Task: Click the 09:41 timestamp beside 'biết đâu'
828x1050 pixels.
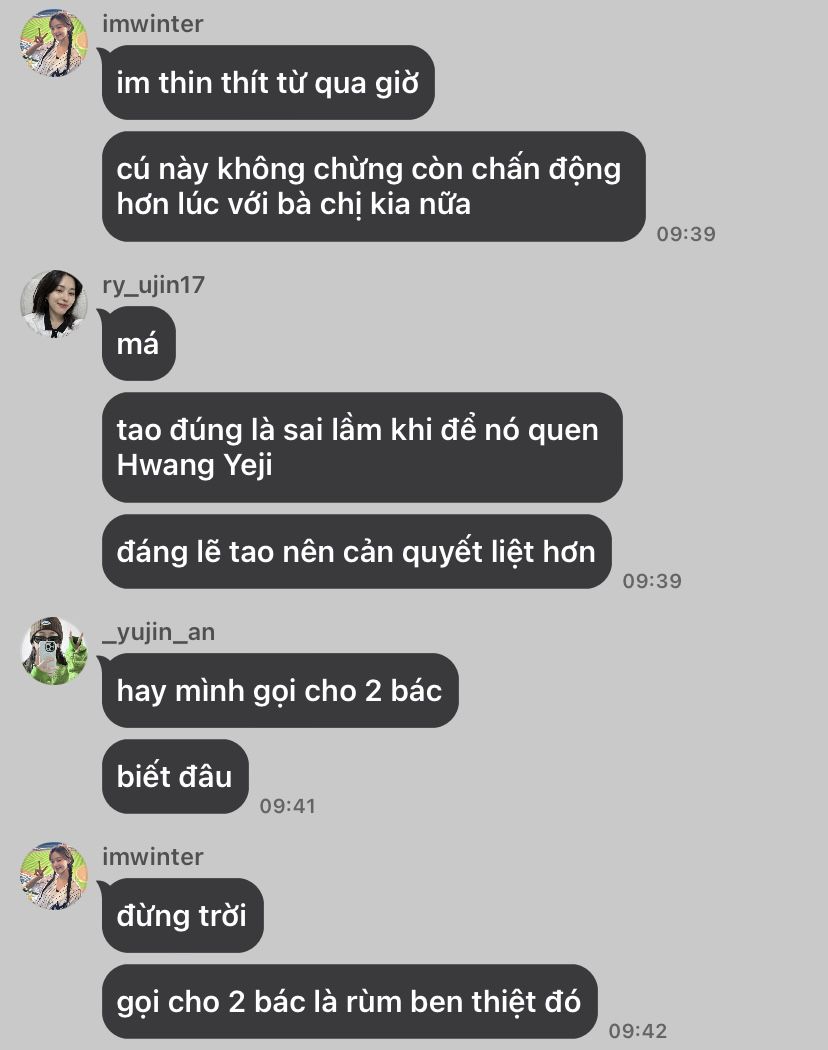Action: [287, 806]
